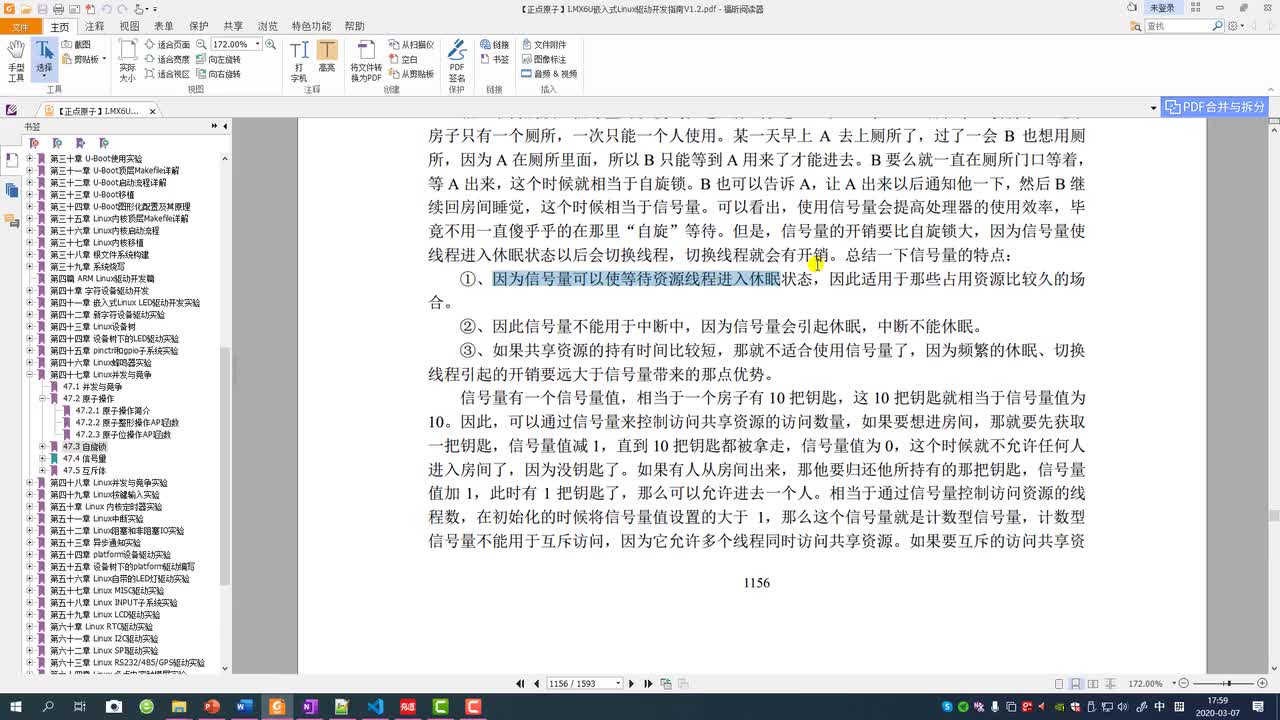Create a blank (空白) PDF
Viewport: 1280px width, 720px height.
(403, 59)
